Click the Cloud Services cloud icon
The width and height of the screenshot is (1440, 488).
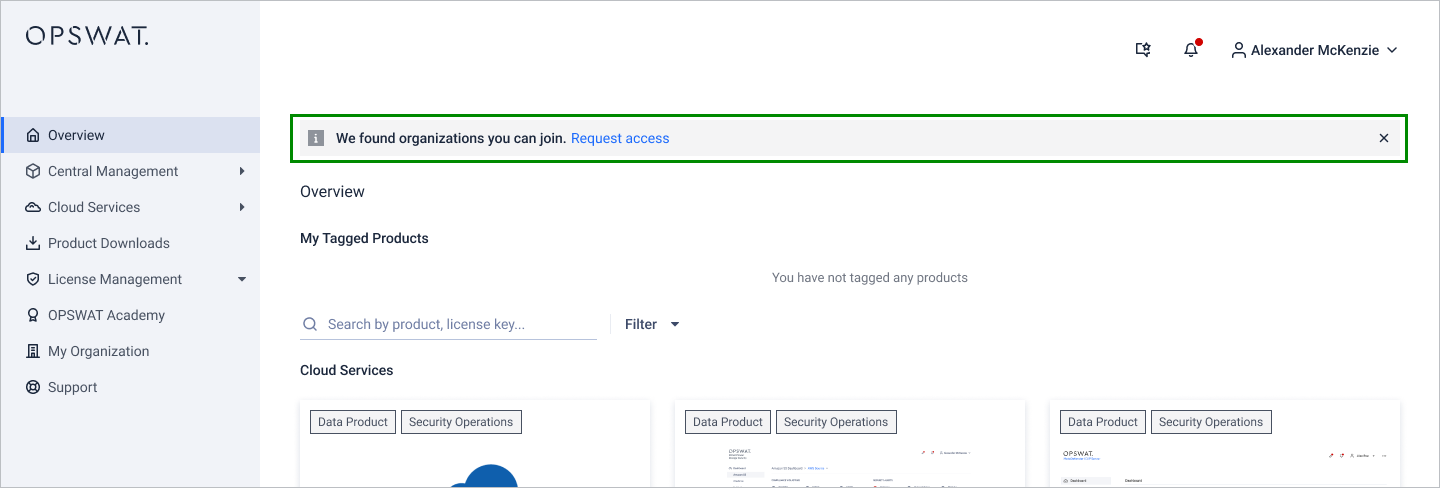point(33,207)
